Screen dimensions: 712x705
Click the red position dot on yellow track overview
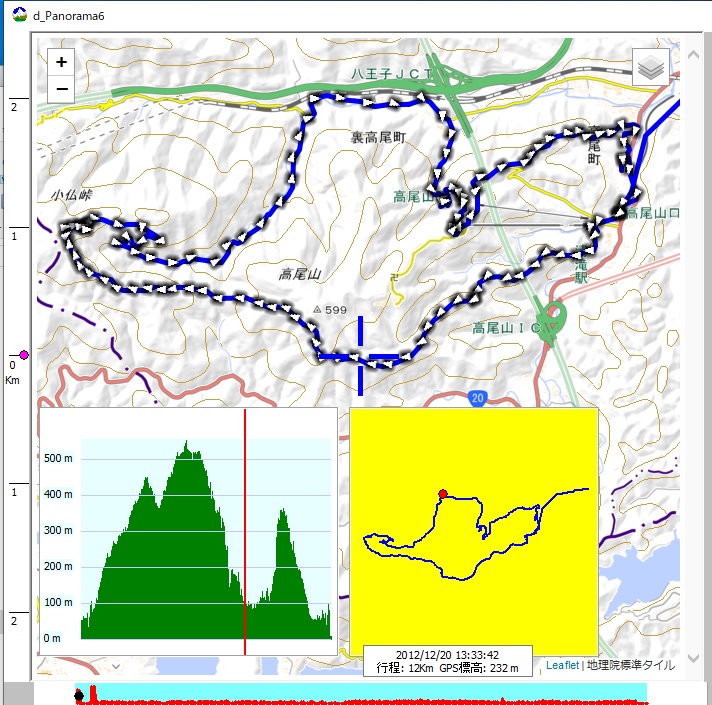pos(443,493)
